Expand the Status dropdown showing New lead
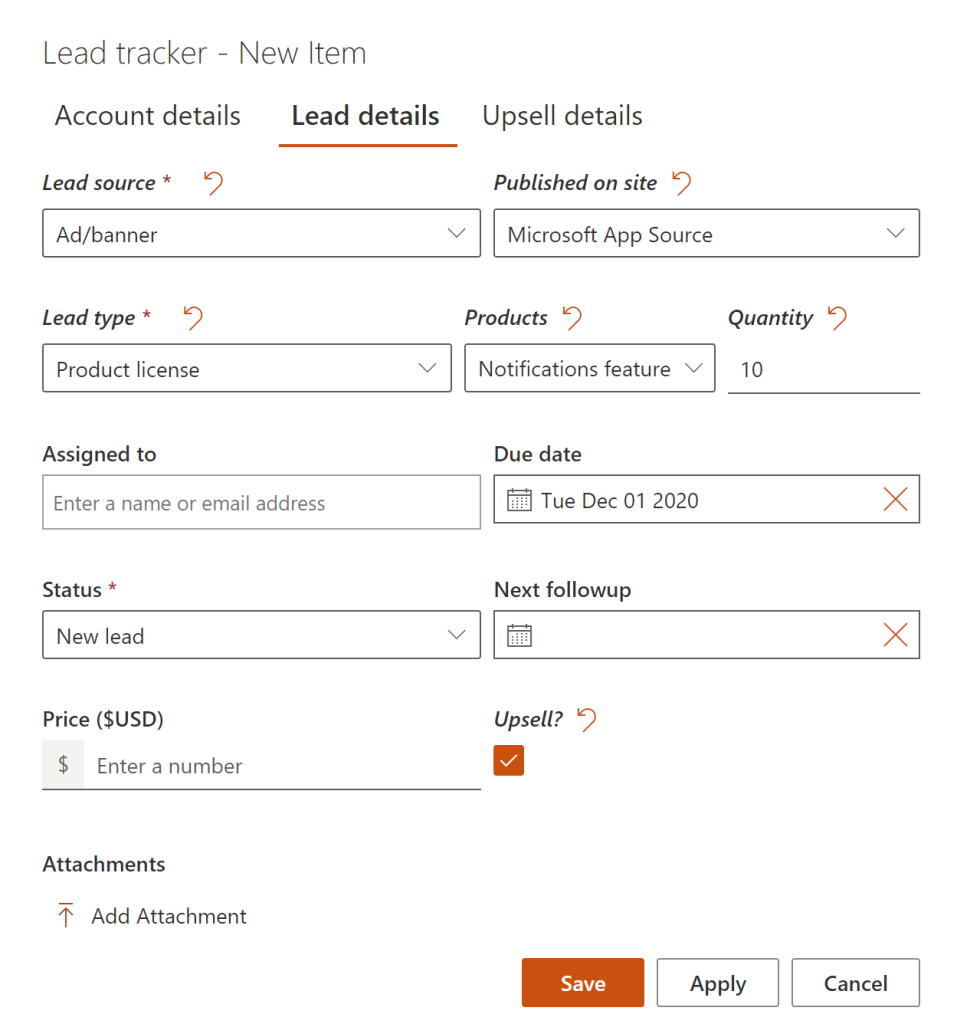957x1024 pixels. [x=457, y=635]
